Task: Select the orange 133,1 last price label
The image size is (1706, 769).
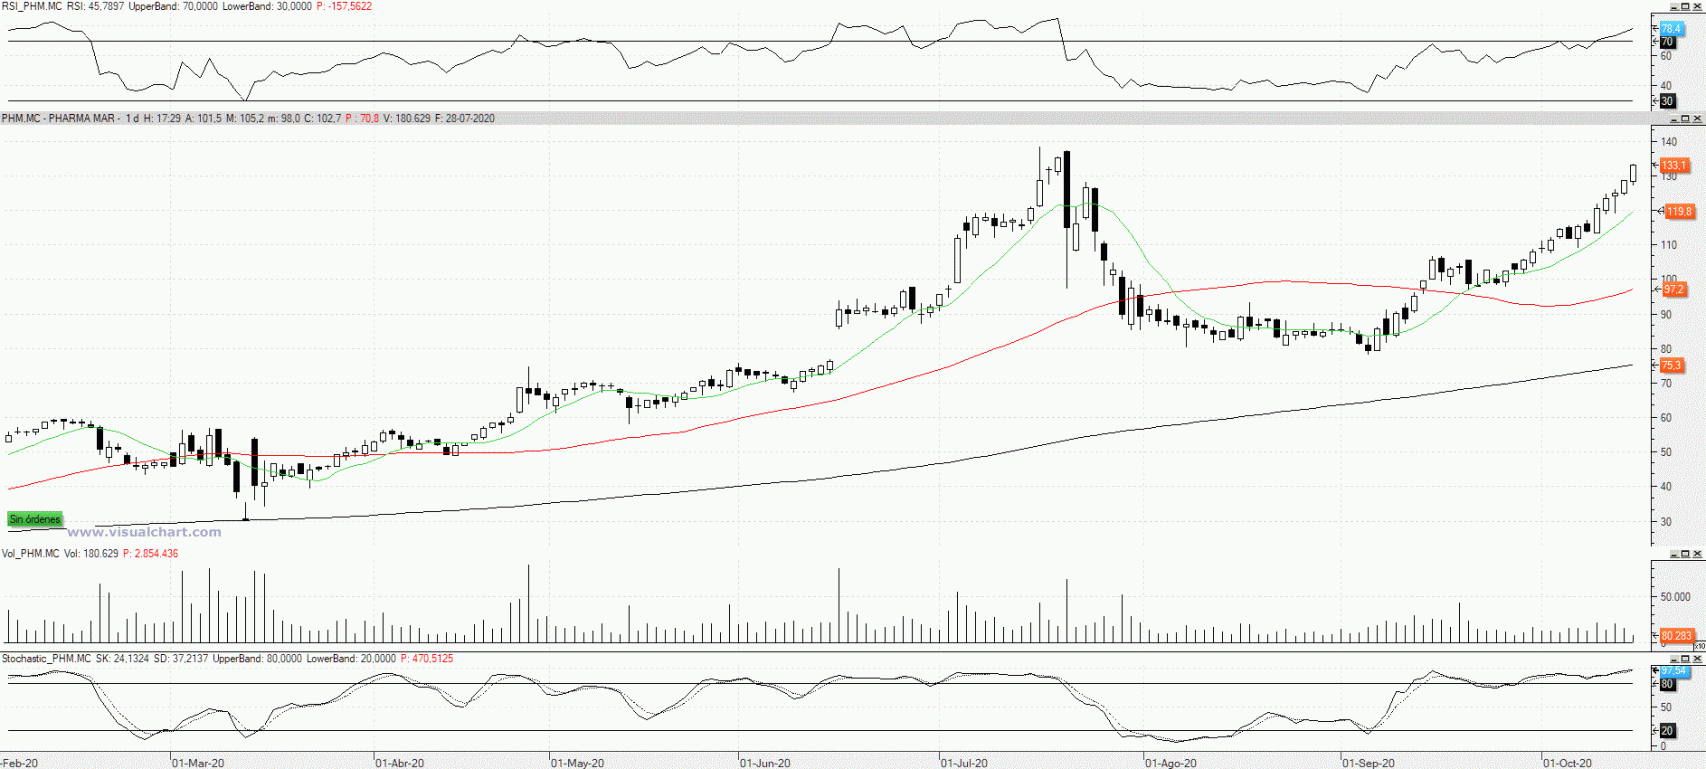Action: pos(1674,166)
